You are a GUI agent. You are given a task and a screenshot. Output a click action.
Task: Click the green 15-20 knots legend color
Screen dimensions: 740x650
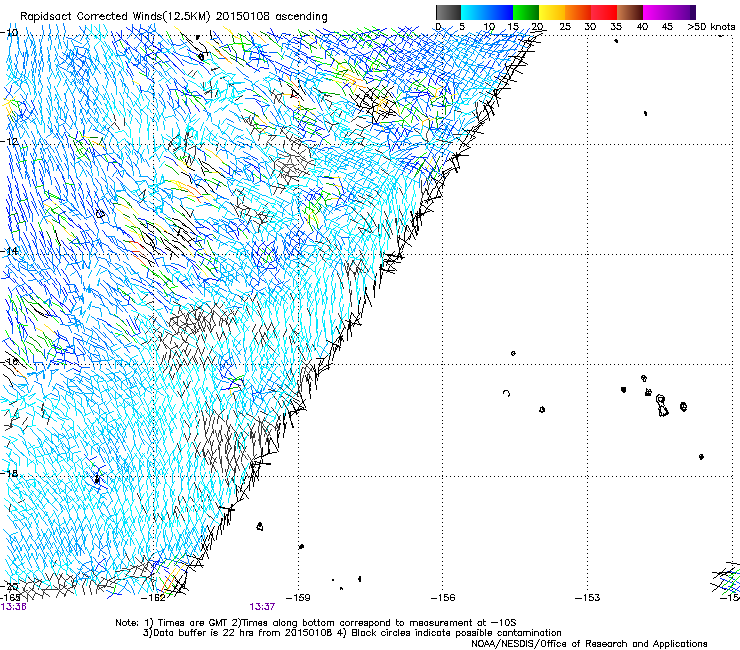(526, 12)
